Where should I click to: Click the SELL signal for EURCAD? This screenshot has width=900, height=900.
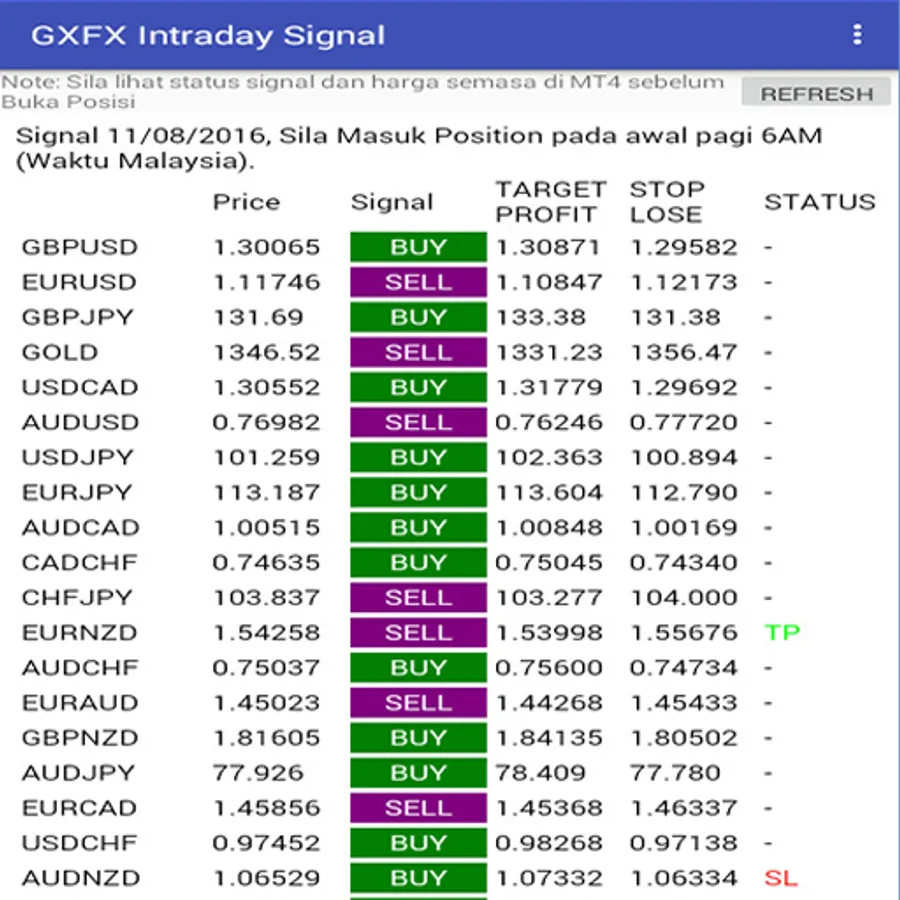[418, 808]
